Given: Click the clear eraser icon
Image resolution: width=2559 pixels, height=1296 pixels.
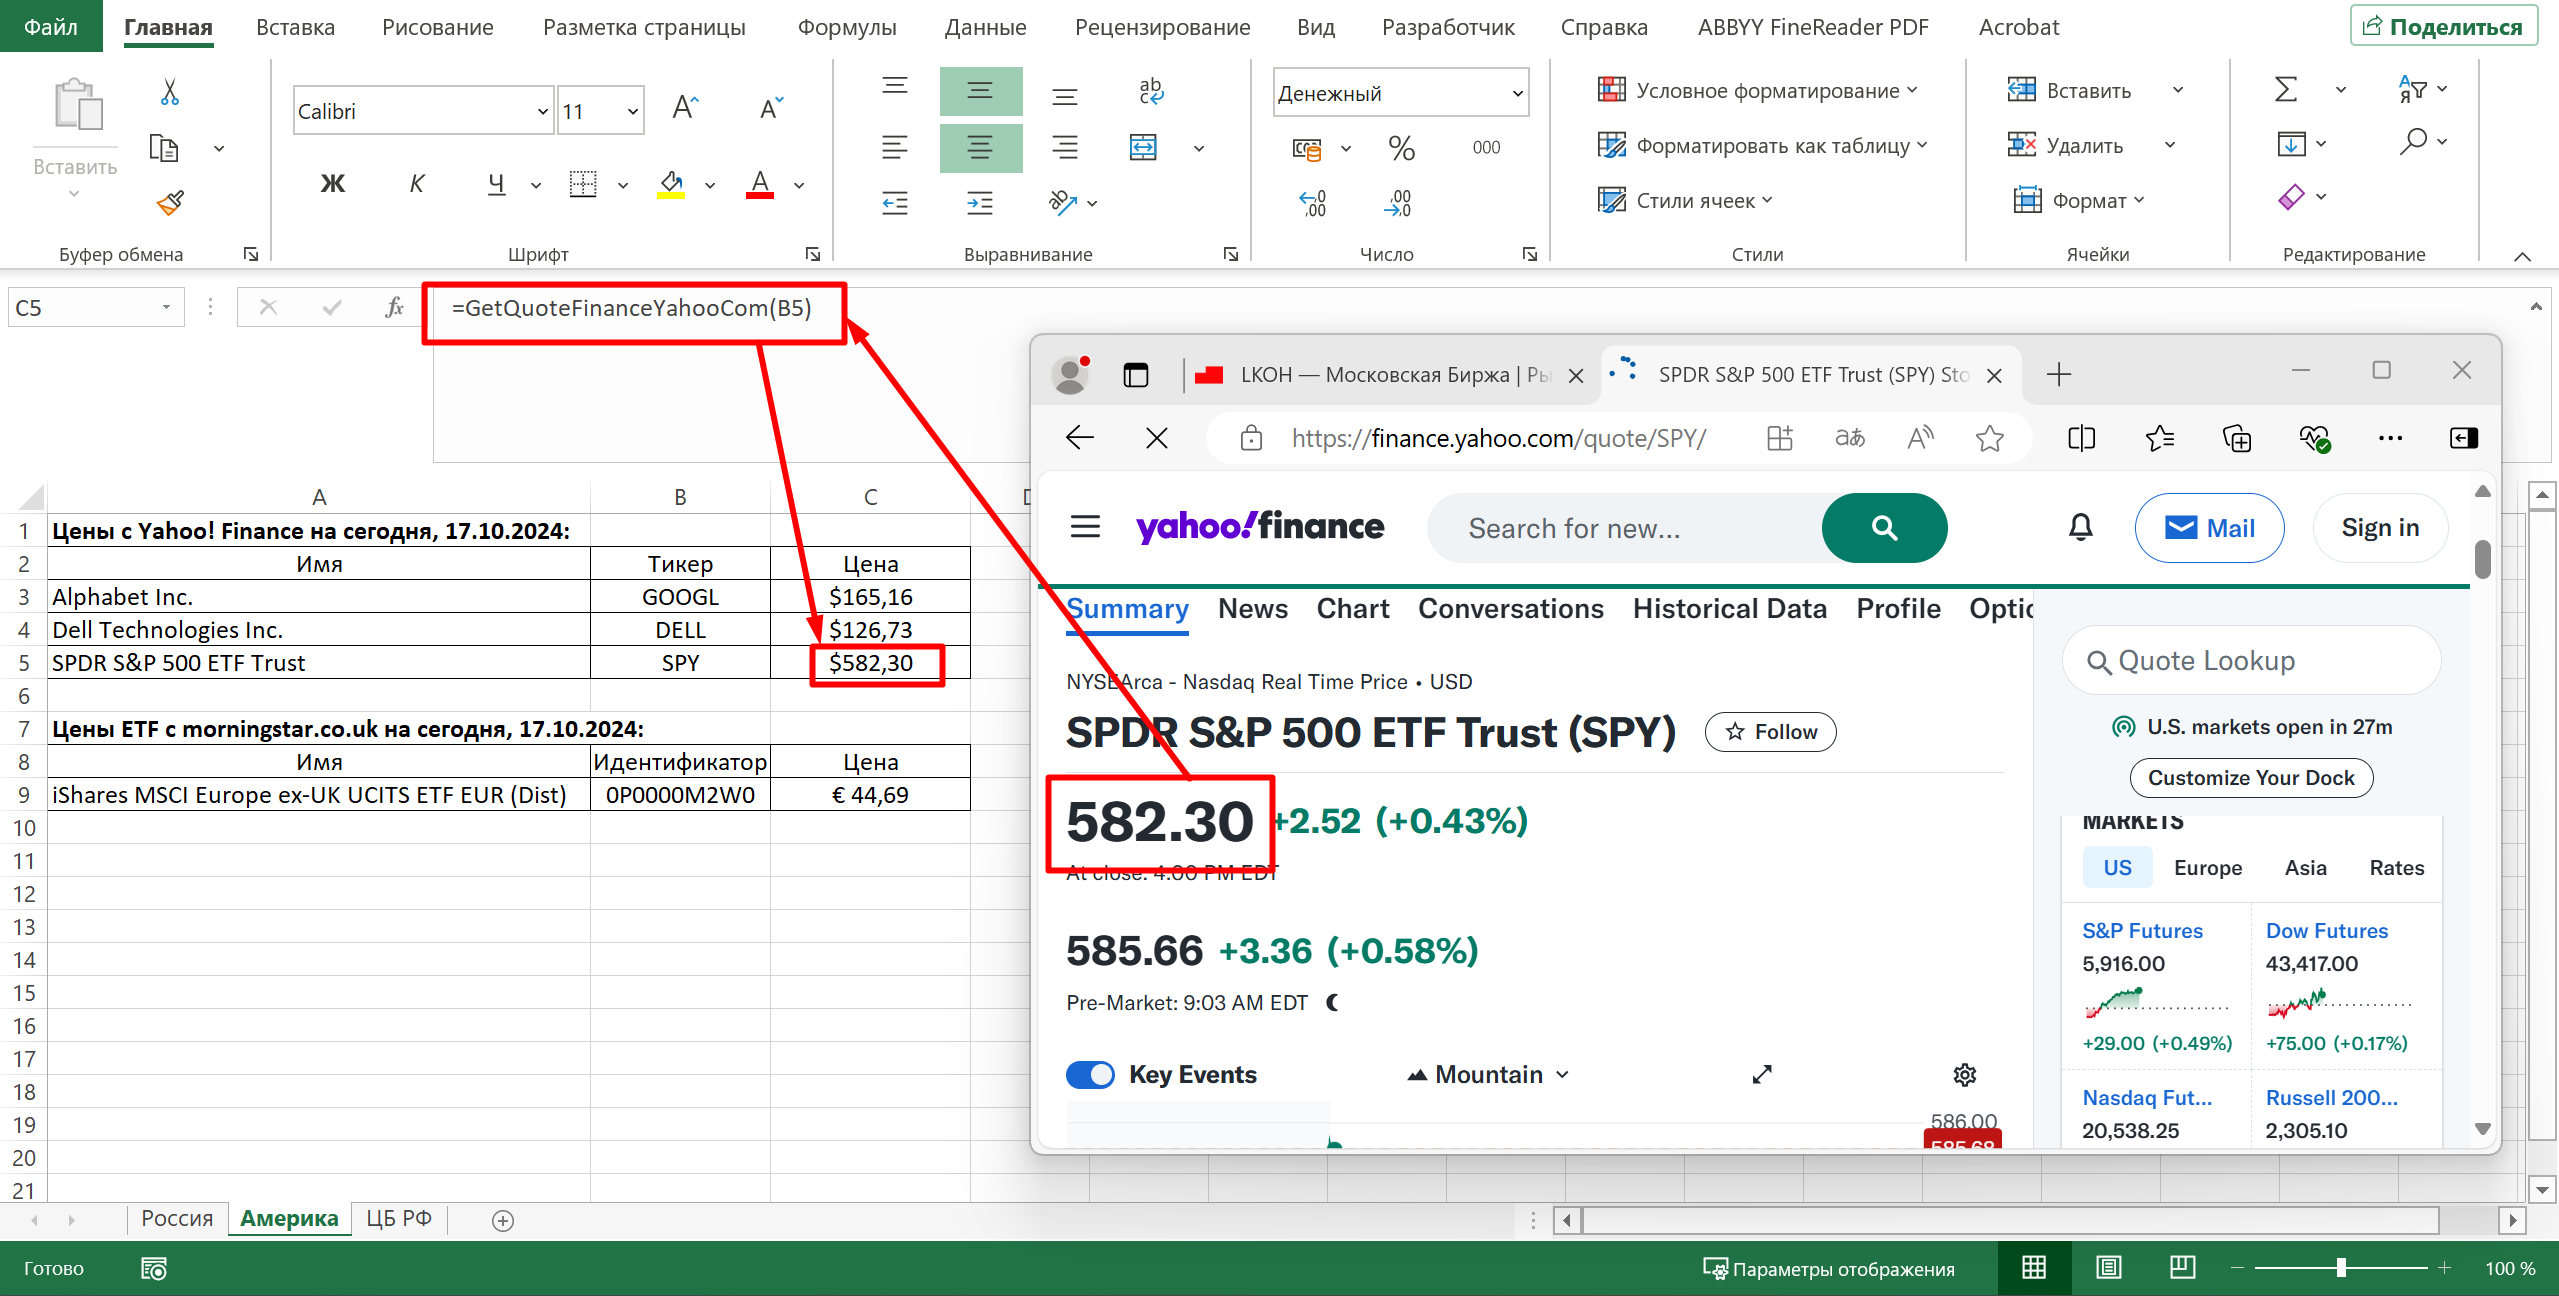Looking at the screenshot, I should [x=2291, y=197].
